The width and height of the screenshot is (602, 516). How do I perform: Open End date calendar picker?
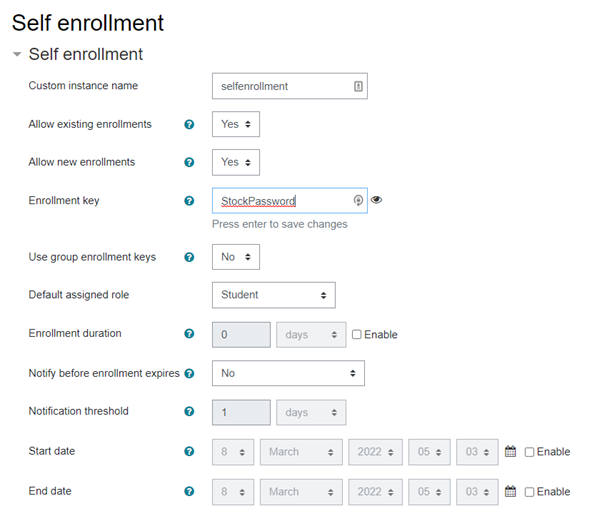[510, 492]
